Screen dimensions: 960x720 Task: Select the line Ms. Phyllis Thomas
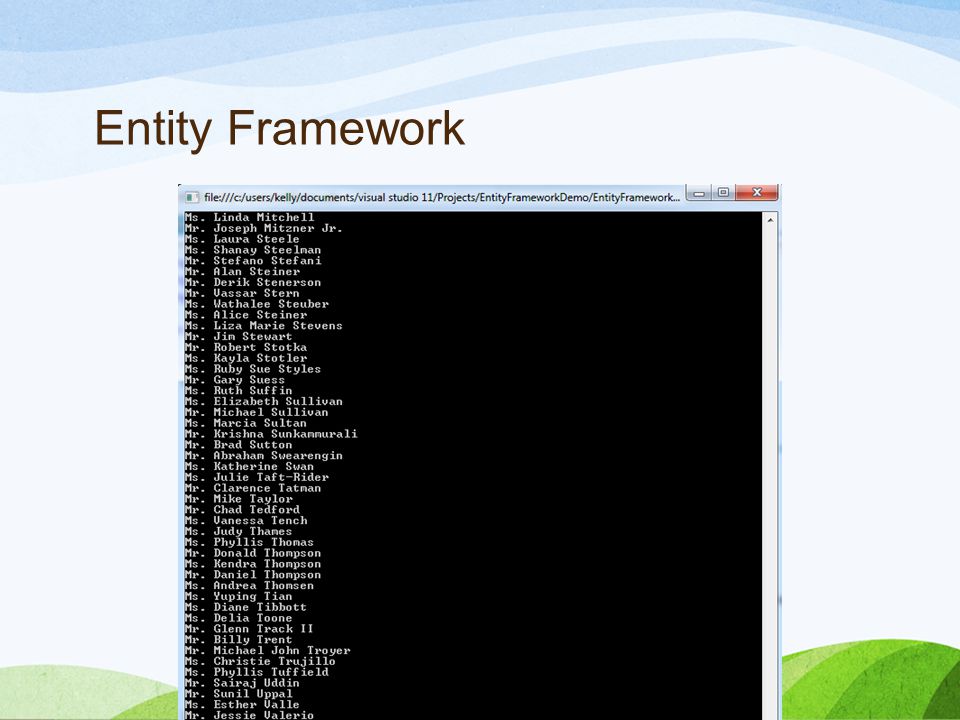(249, 542)
